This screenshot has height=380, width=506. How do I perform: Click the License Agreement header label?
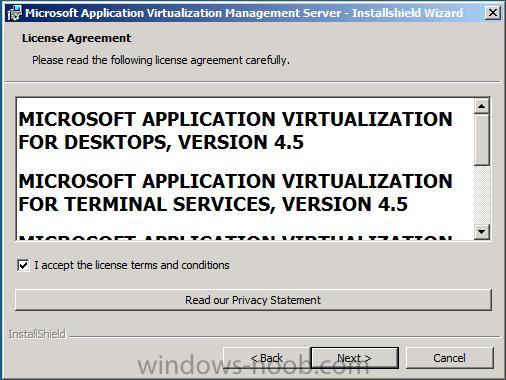coord(76,38)
